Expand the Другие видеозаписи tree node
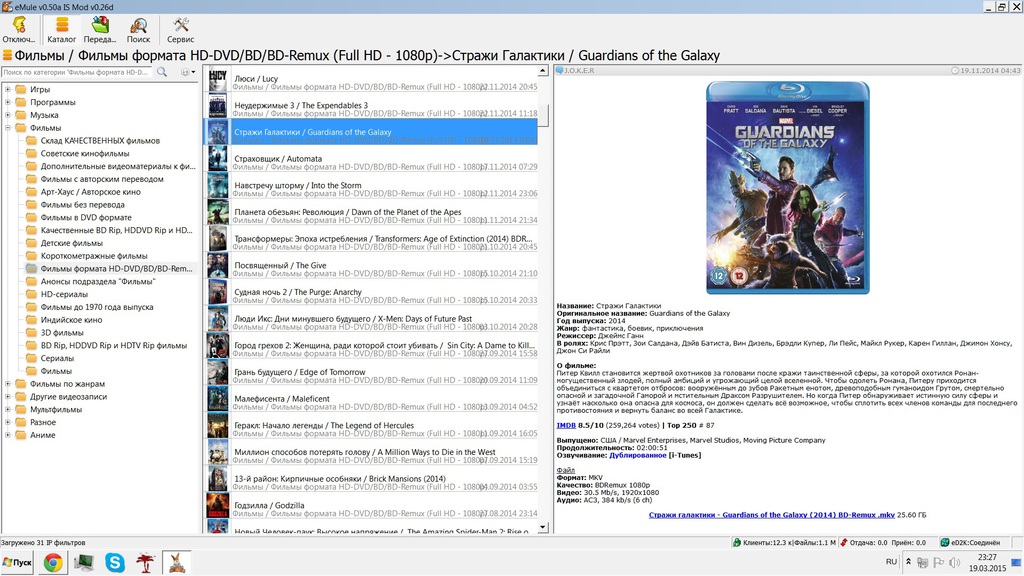 8,396
